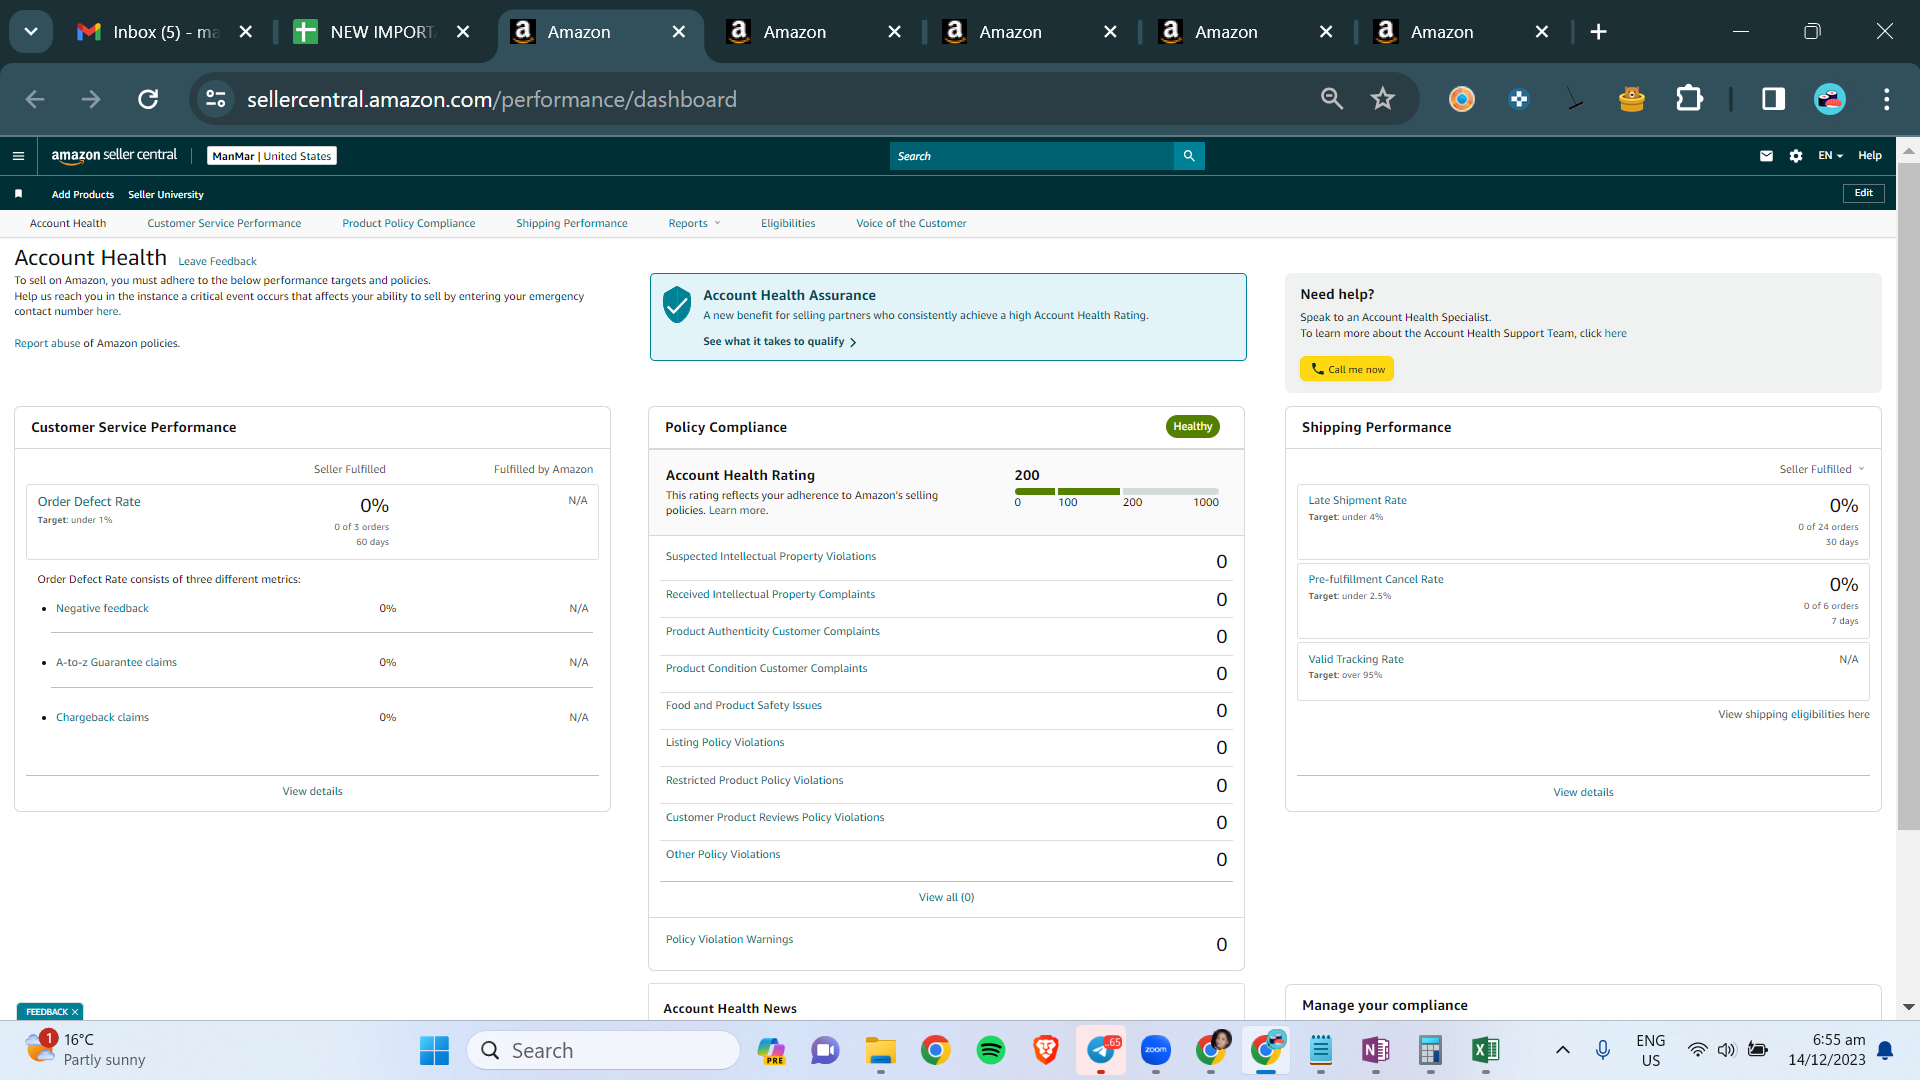1920x1080 pixels.
Task: Open the Negative feedback link
Action: click(x=102, y=608)
